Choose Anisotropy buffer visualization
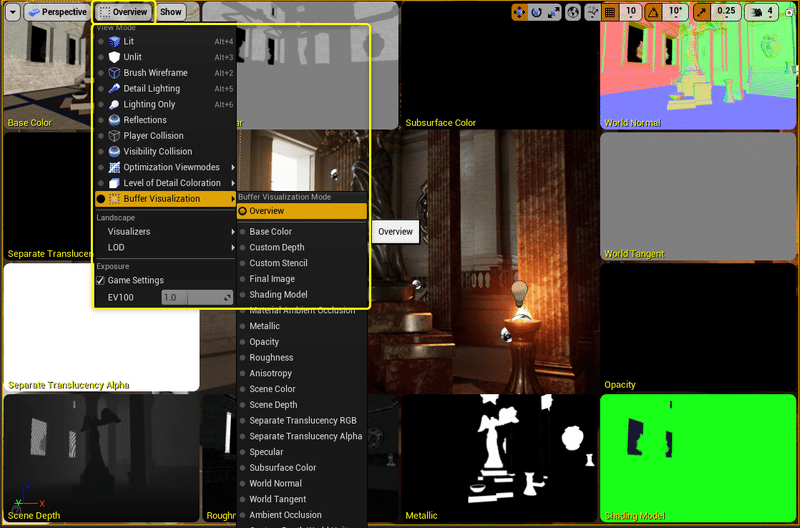The width and height of the screenshot is (800, 528). pyautogui.click(x=302, y=373)
